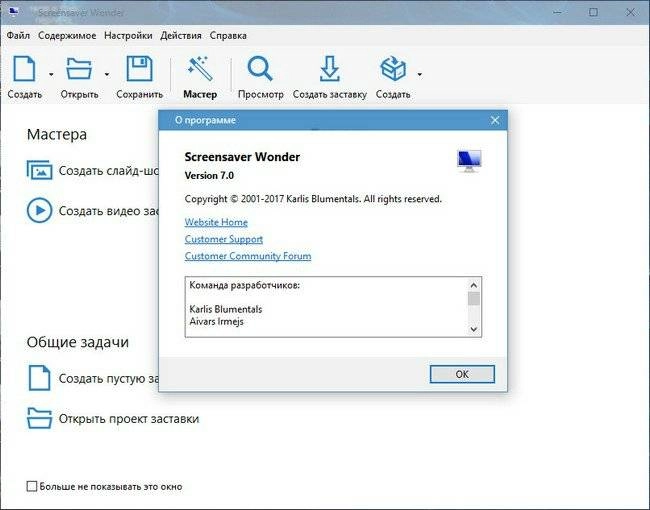Viewport: 650px width, 510px height.
Task: Click the Создать new project toolbar icon
Action: [24, 69]
